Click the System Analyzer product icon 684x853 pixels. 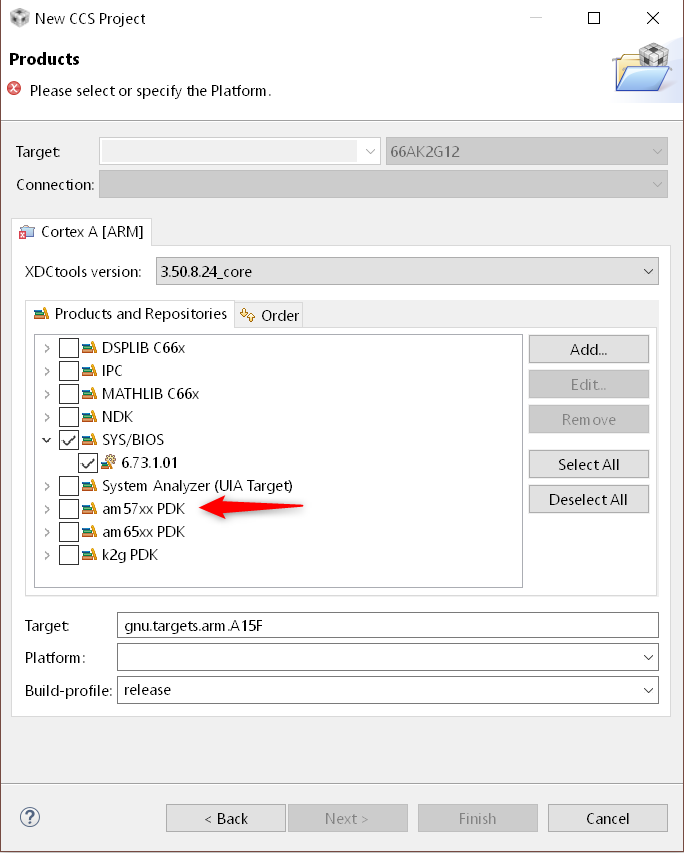click(89, 486)
